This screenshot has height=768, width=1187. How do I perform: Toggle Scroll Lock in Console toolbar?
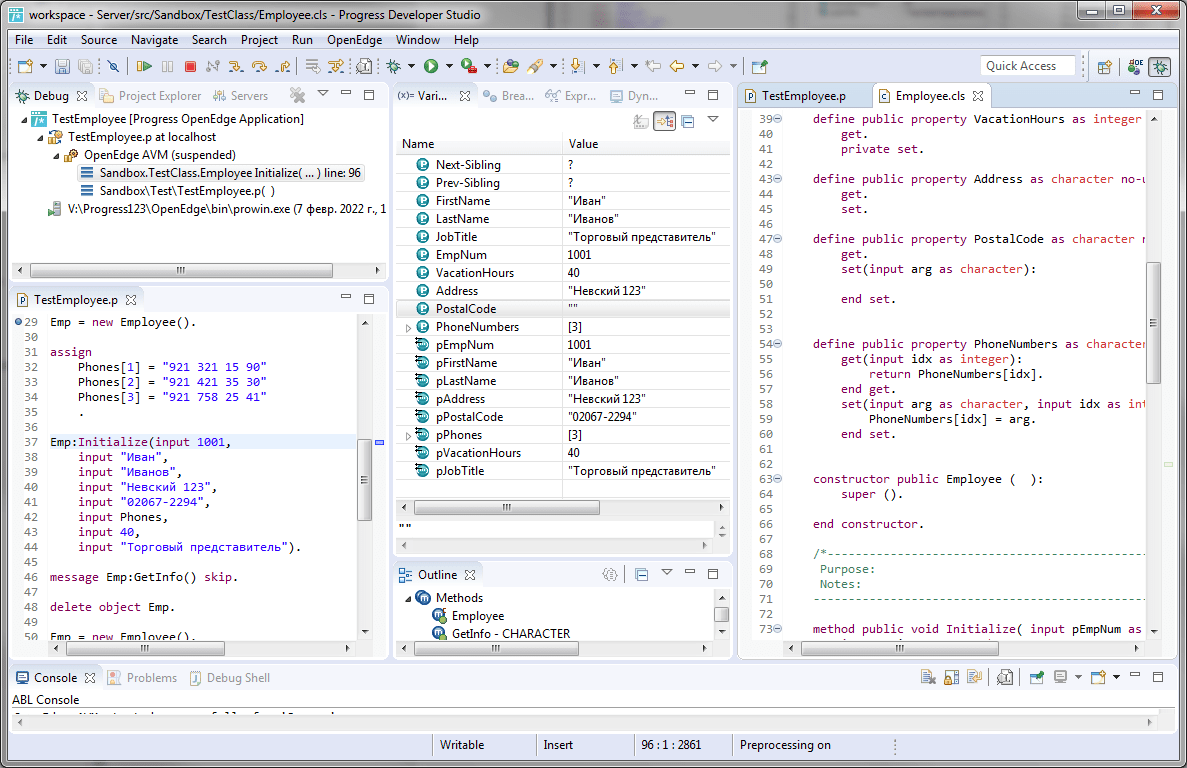tap(952, 677)
